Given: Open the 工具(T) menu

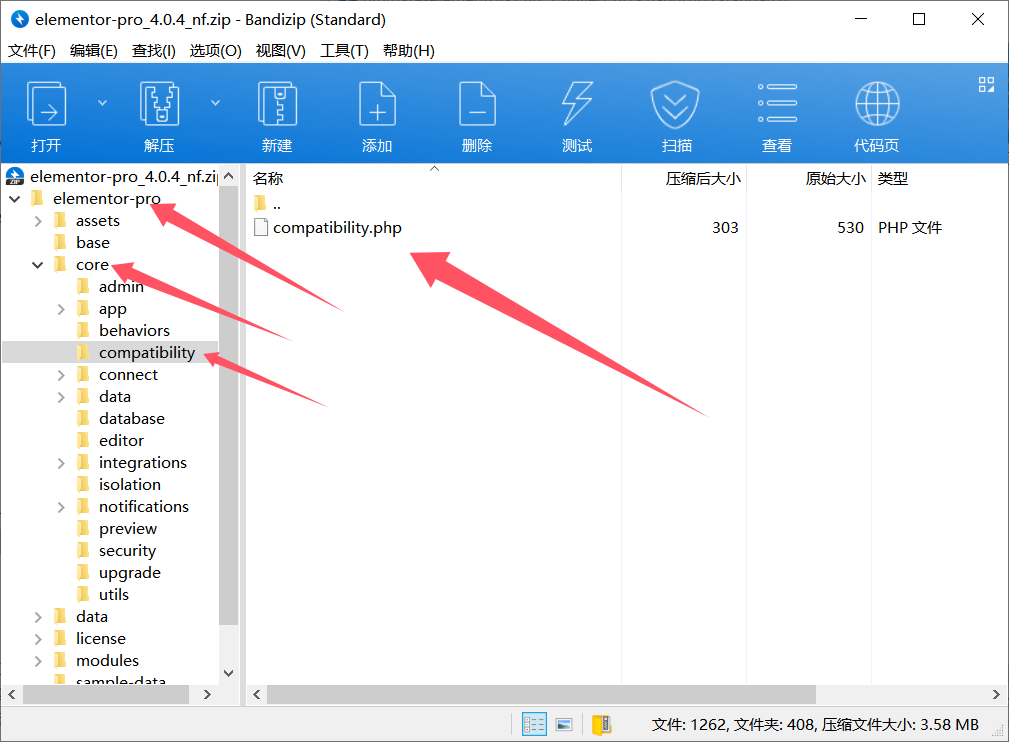Looking at the screenshot, I should click(344, 50).
